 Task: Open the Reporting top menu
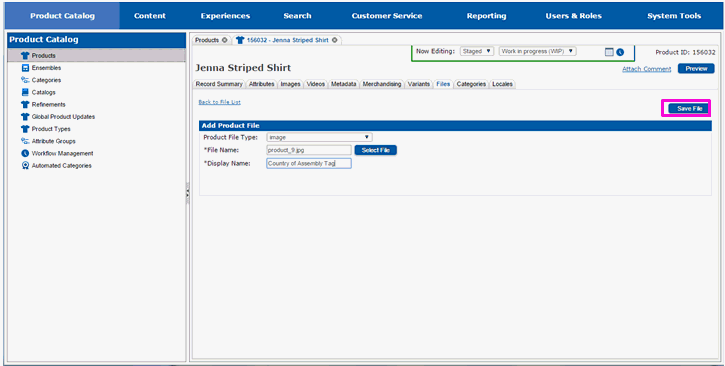[486, 16]
